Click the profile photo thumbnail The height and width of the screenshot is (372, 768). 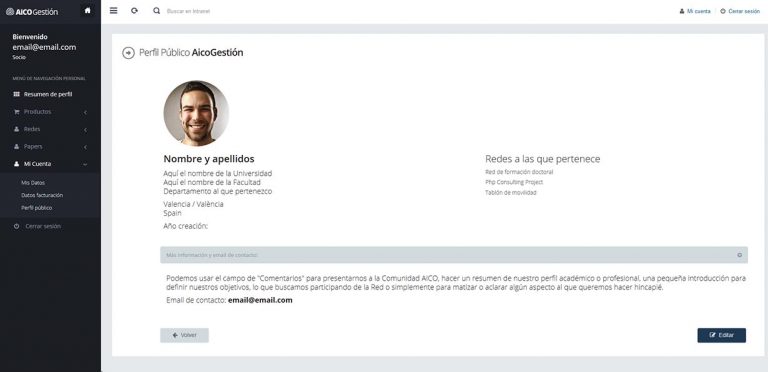point(196,113)
